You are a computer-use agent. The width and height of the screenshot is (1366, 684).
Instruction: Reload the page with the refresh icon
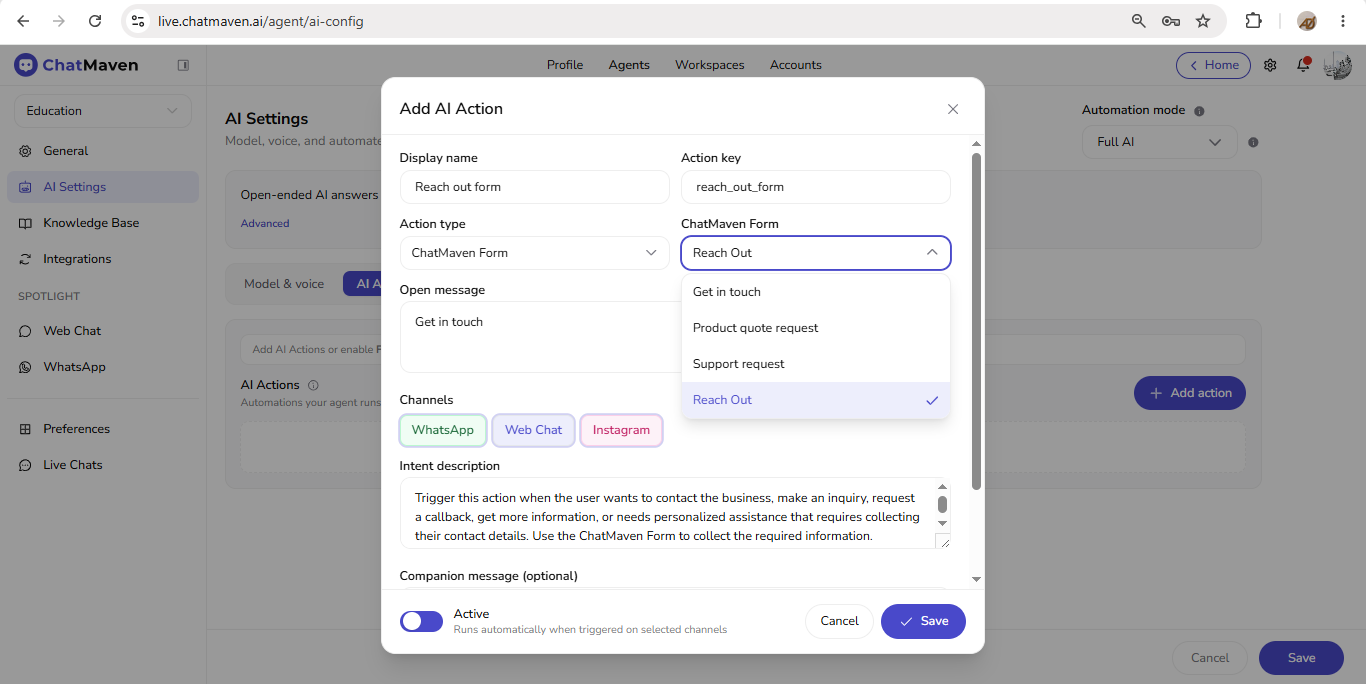(95, 21)
